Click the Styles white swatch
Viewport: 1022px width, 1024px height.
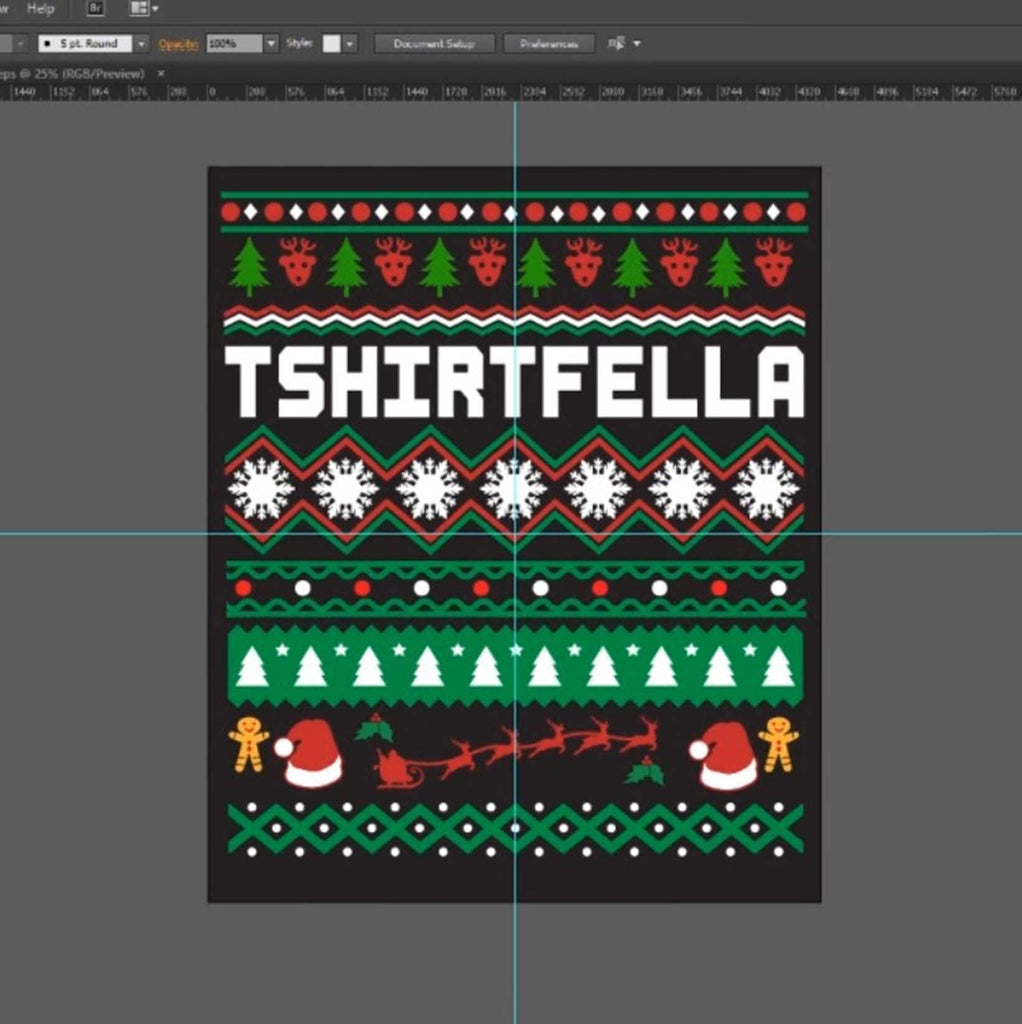(332, 44)
